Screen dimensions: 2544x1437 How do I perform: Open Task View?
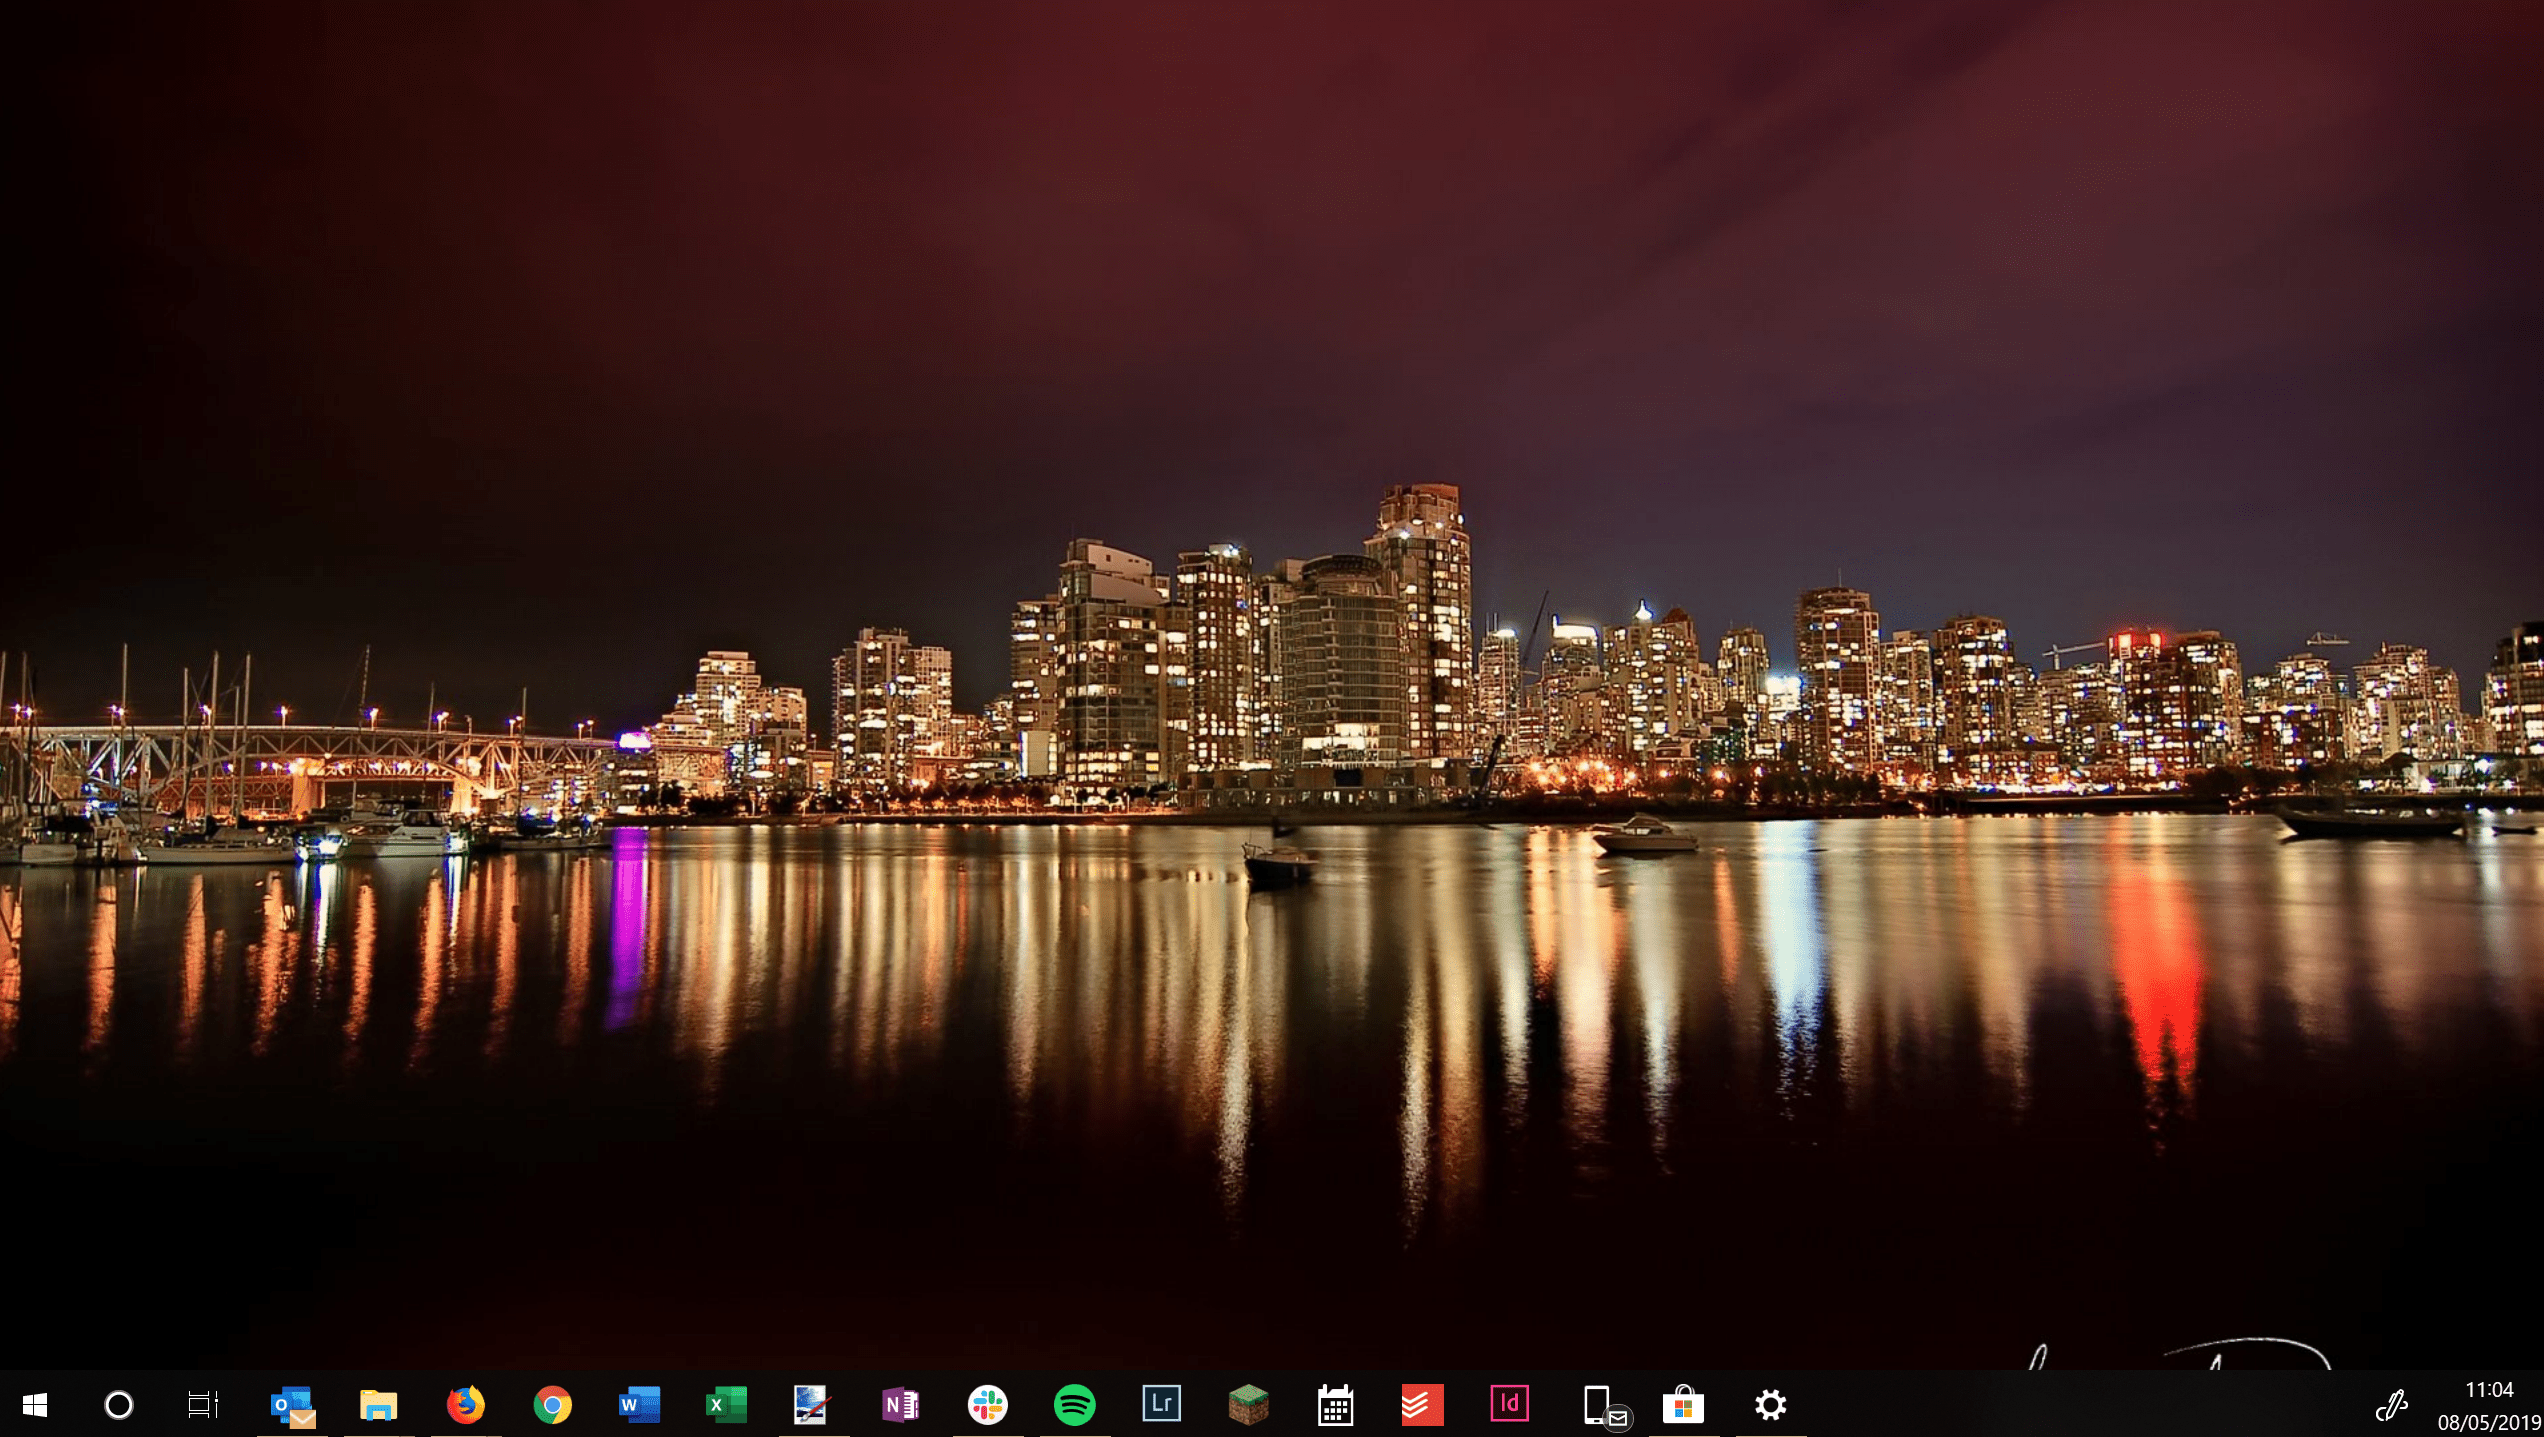tap(203, 1405)
